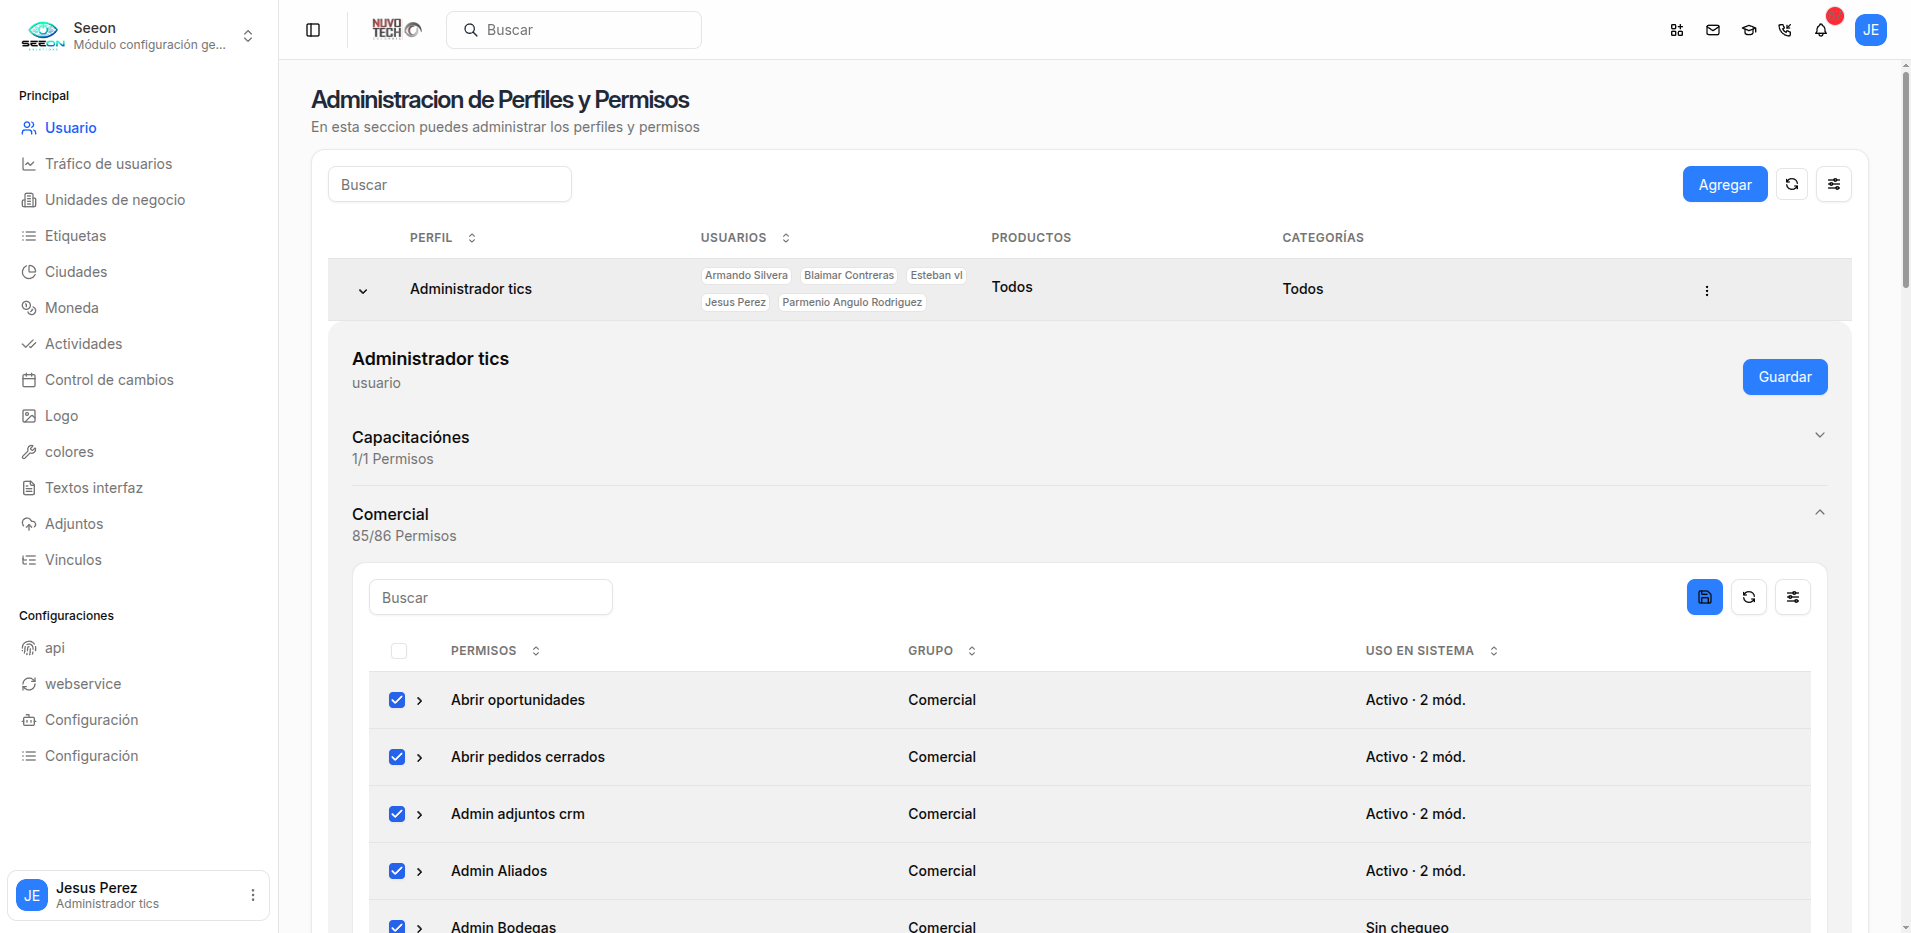Open the graduation cap training icon
Viewport: 1911px width, 933px height.
[1749, 30]
